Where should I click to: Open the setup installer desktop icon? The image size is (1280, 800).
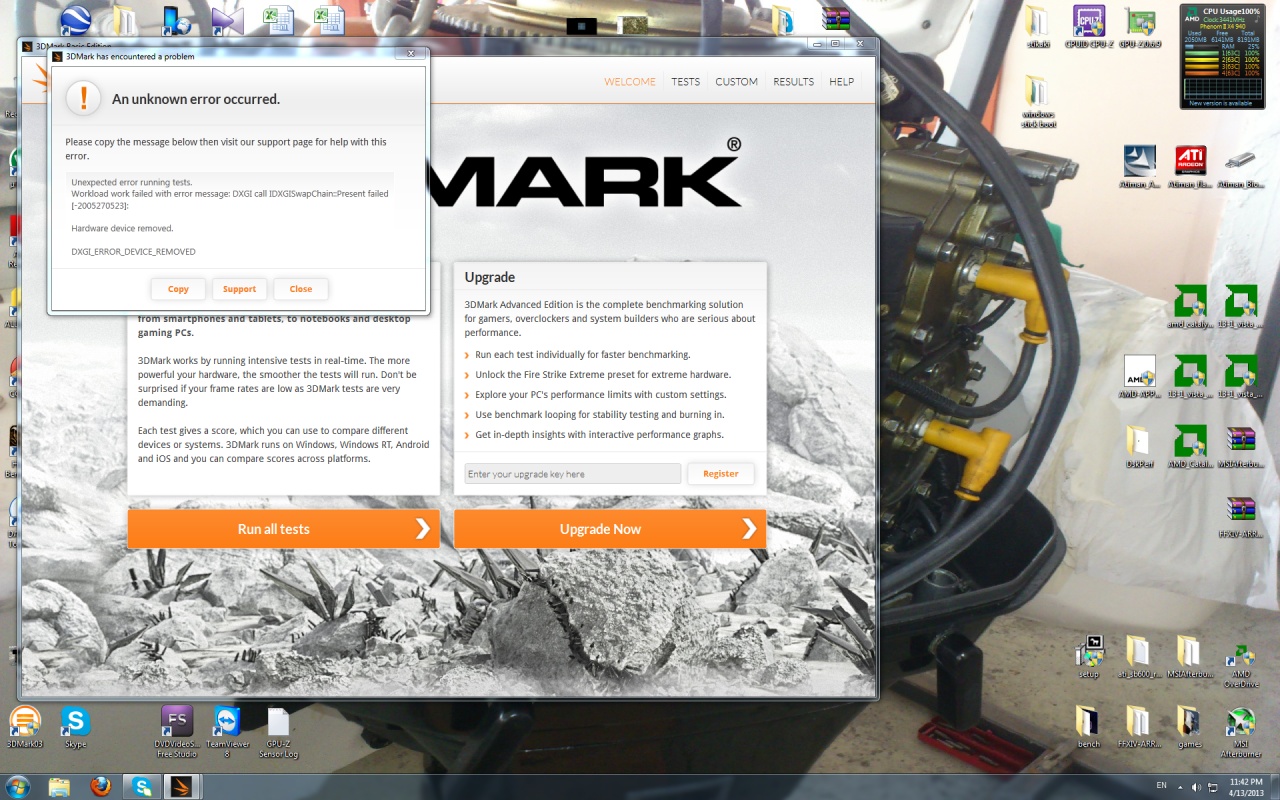[x=1089, y=656]
